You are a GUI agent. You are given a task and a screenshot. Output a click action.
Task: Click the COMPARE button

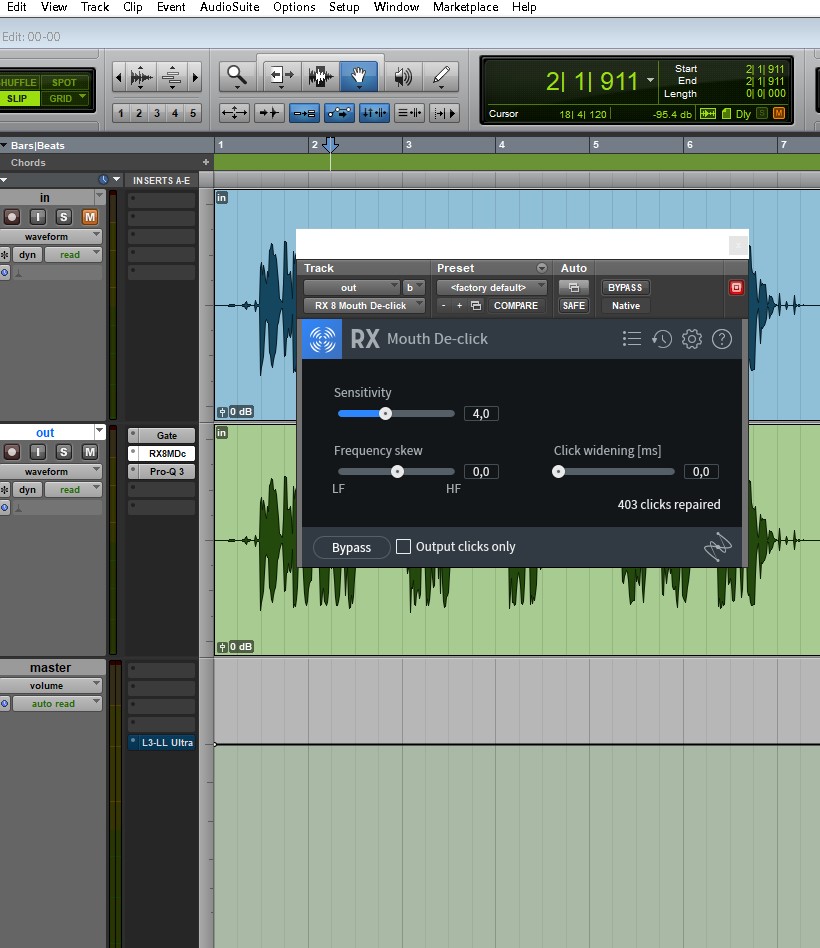(x=516, y=306)
